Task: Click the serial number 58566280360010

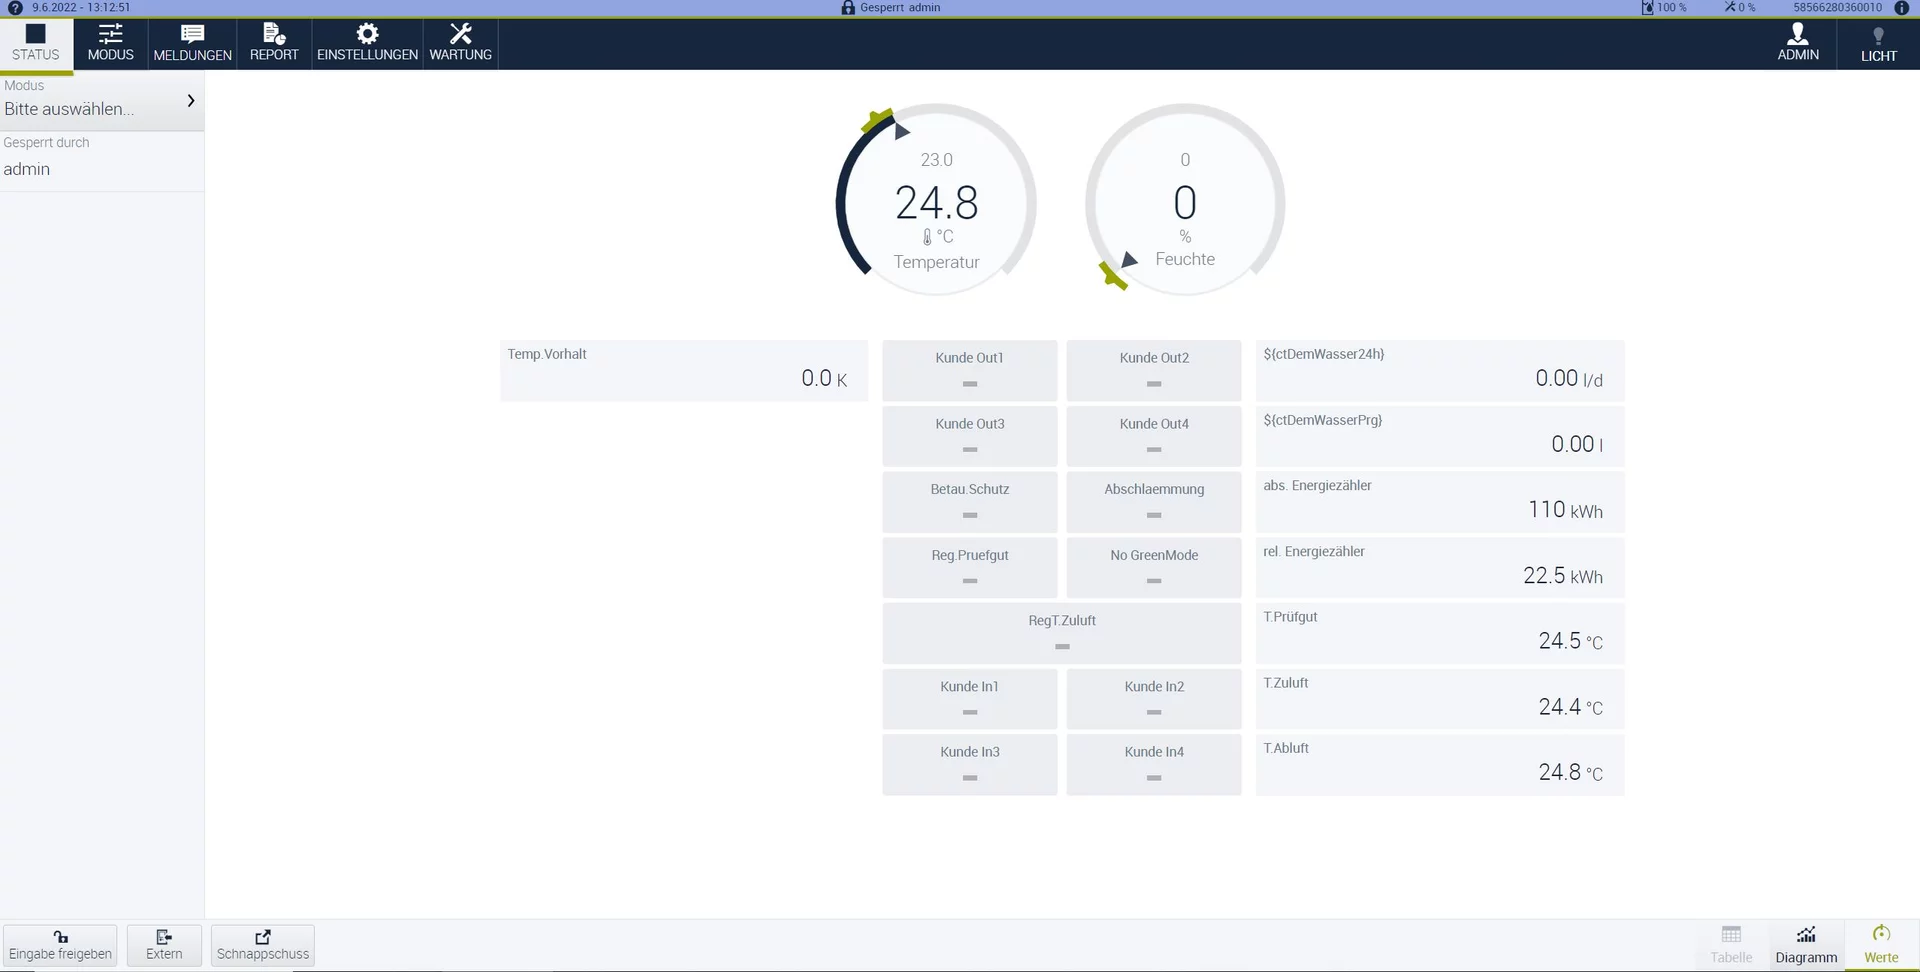Action: [1838, 8]
